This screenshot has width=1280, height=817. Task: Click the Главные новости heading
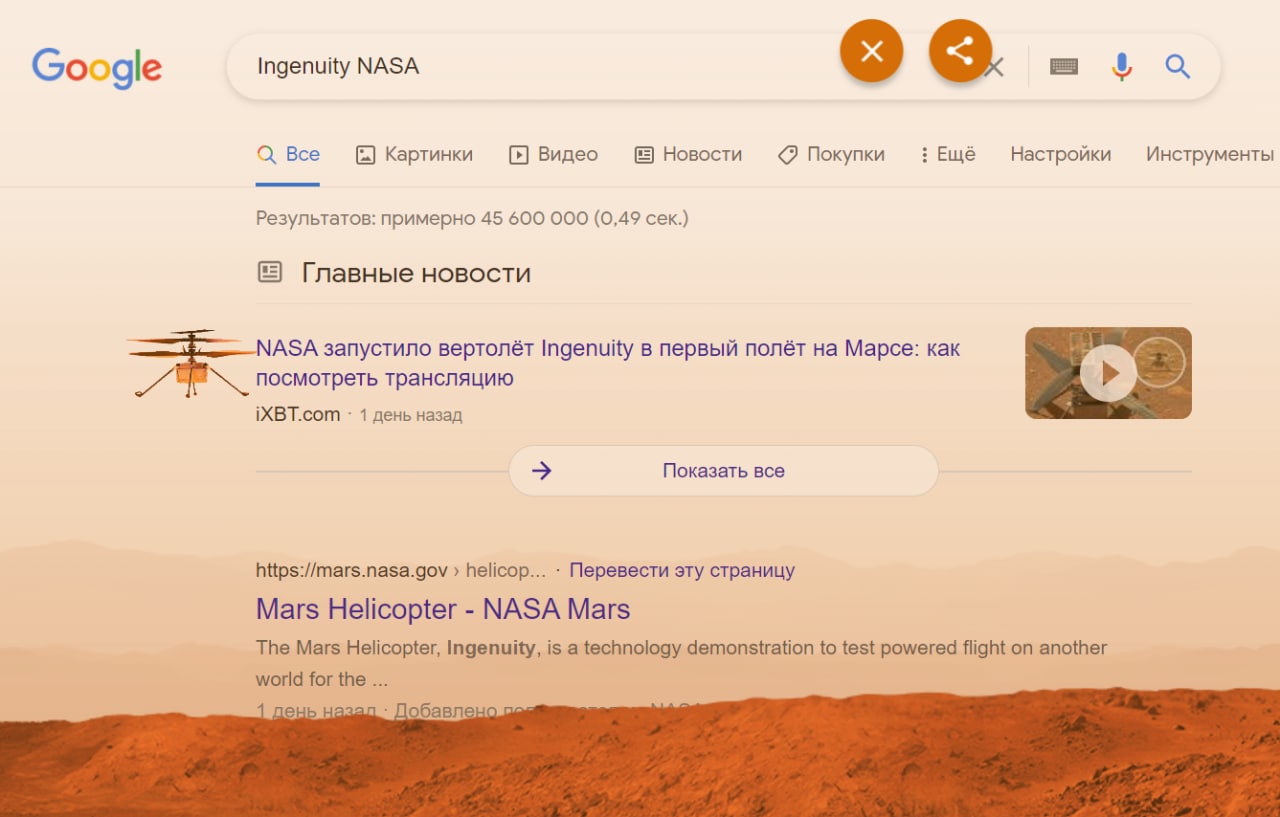tap(416, 273)
